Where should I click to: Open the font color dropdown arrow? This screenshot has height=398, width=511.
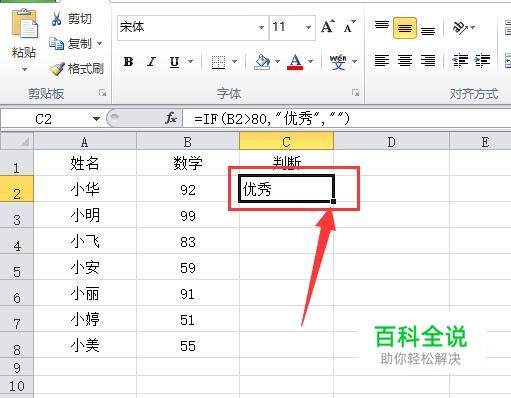click(x=310, y=62)
